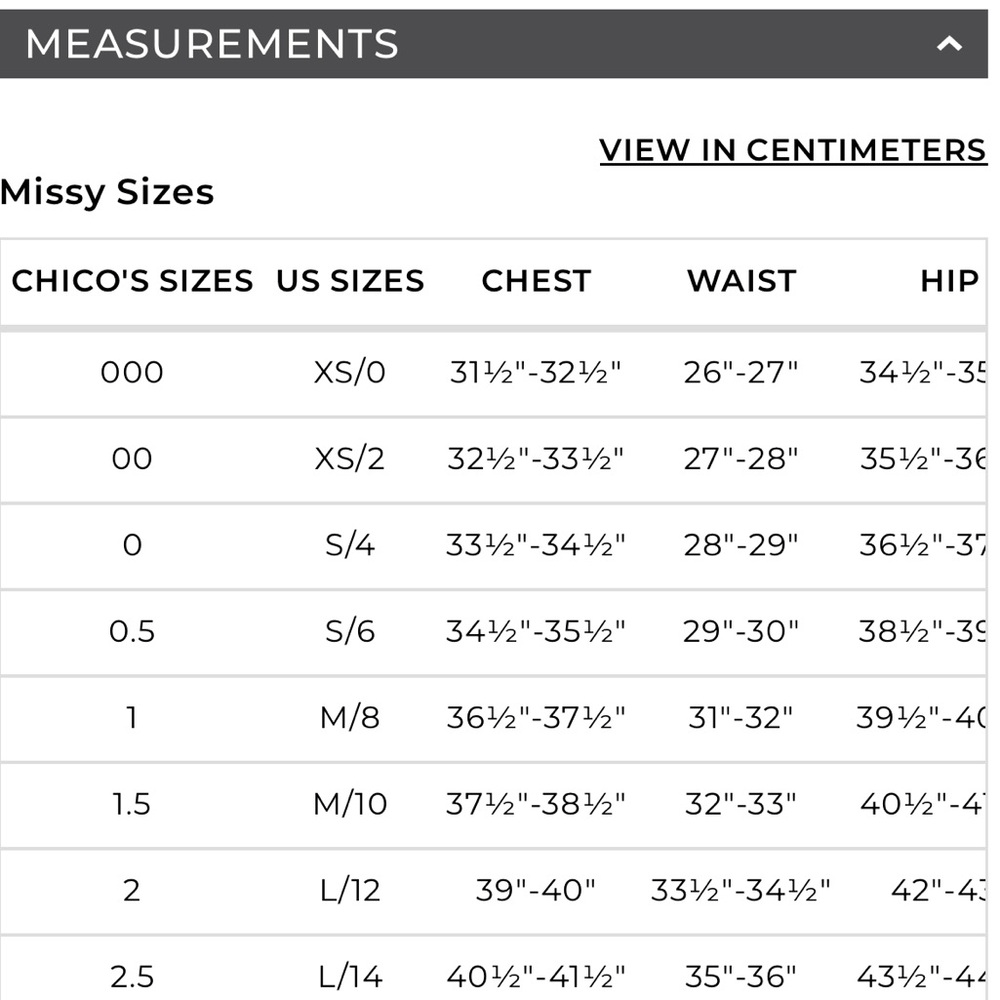The width and height of the screenshot is (1000, 1000).
Task: Select the Waist column header
Action: [741, 281]
